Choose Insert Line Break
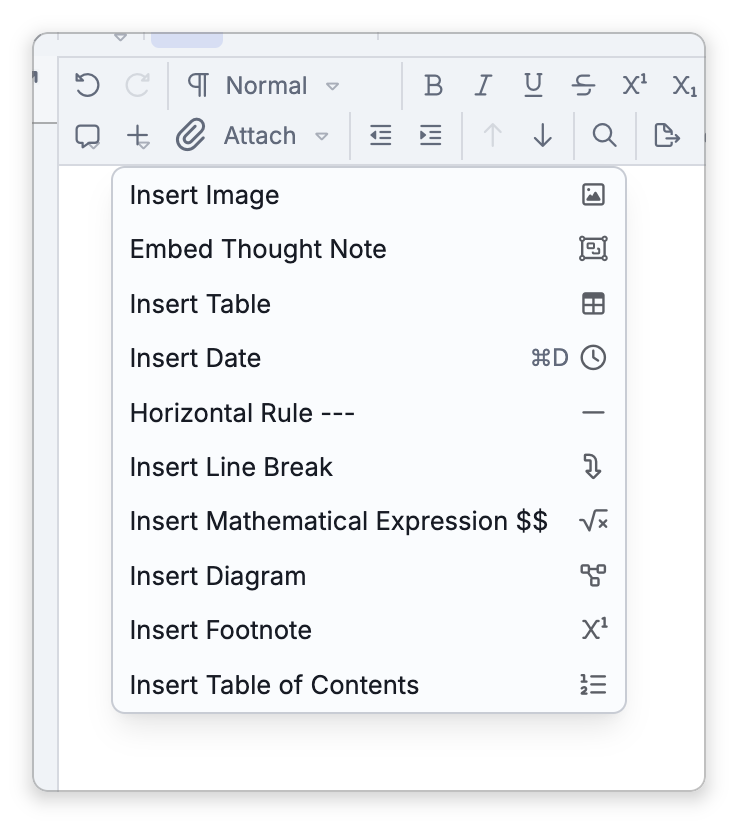 click(x=369, y=467)
